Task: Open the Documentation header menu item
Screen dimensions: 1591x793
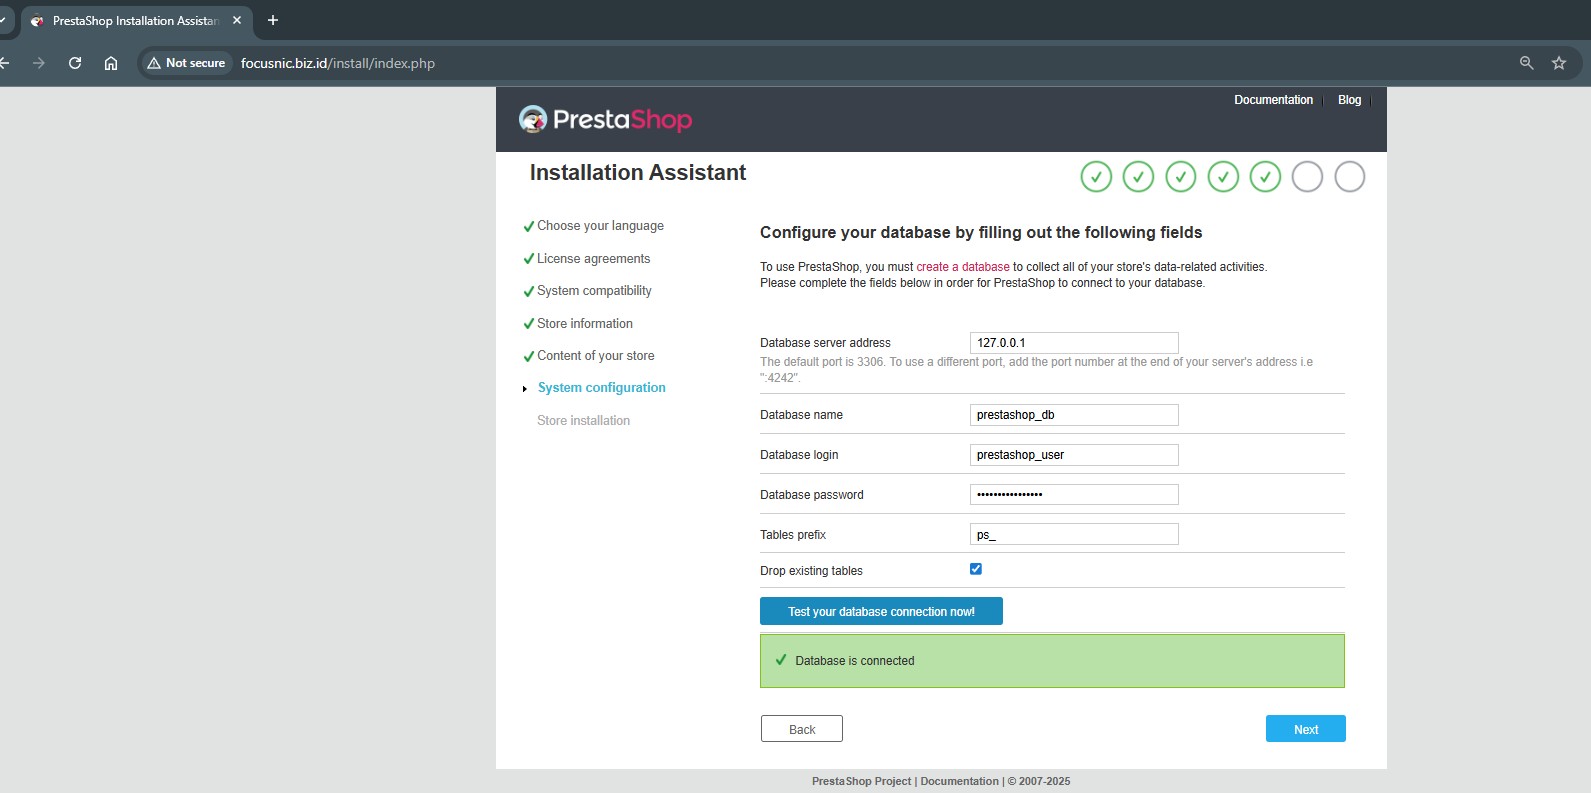Action: (1273, 100)
